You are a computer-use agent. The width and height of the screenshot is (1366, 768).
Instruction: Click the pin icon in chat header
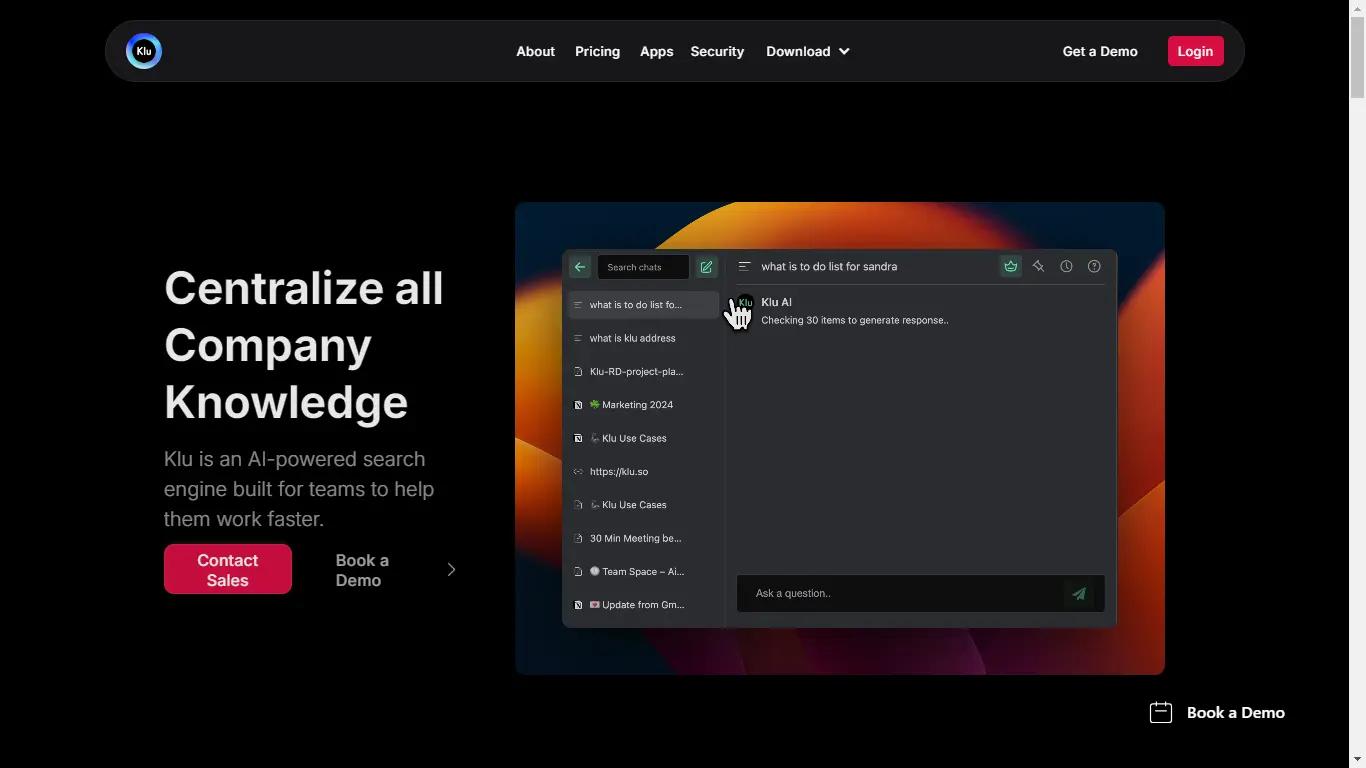click(1038, 266)
